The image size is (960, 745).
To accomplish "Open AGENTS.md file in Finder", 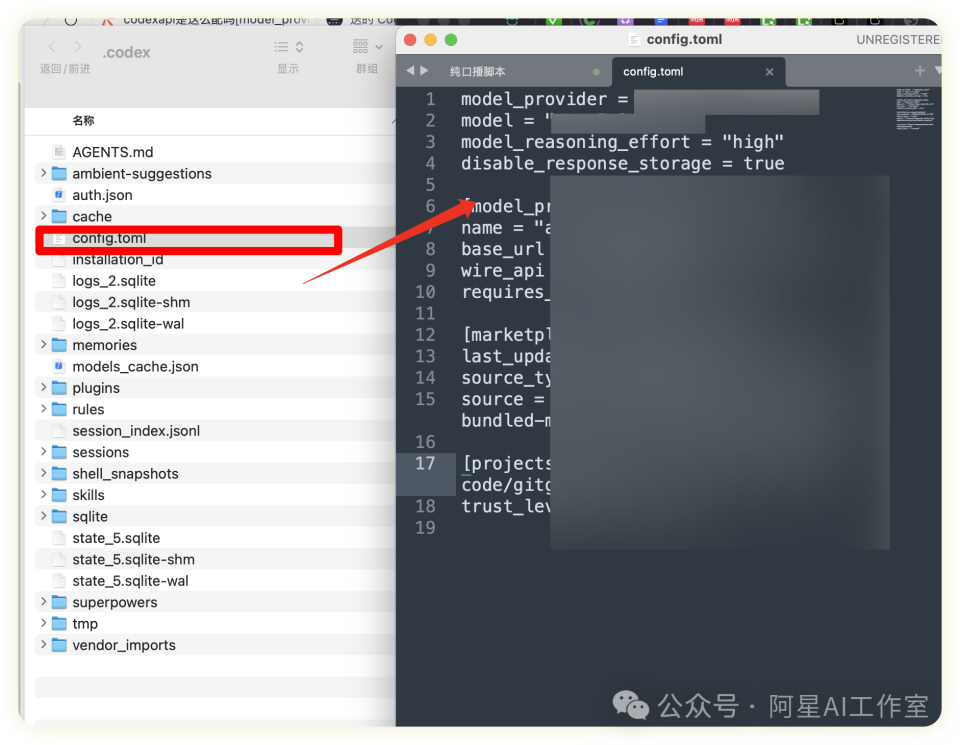I will (x=113, y=152).
